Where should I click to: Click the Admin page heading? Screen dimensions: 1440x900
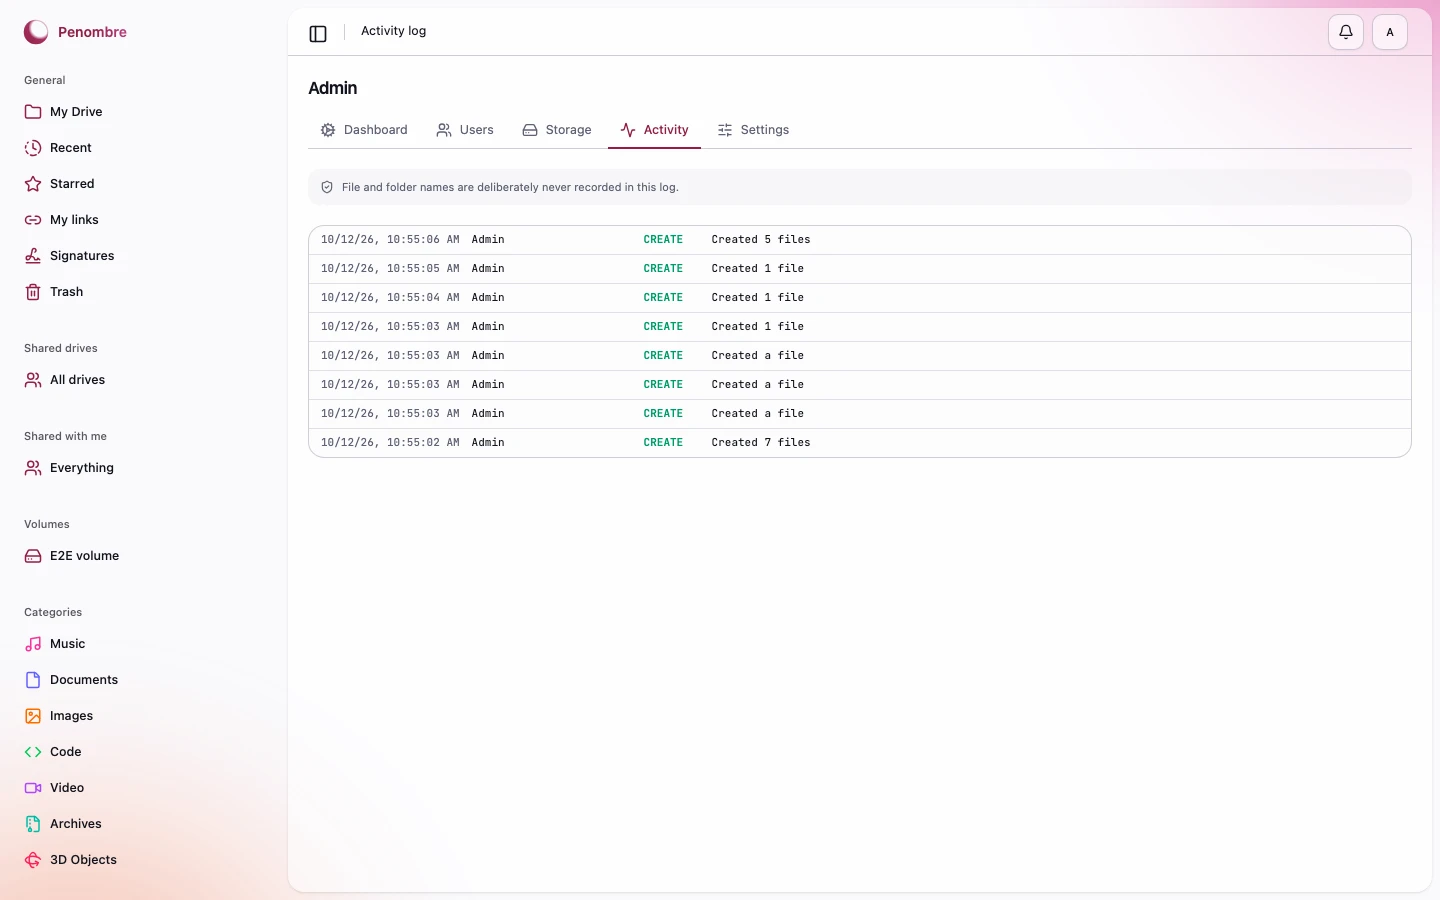[333, 88]
